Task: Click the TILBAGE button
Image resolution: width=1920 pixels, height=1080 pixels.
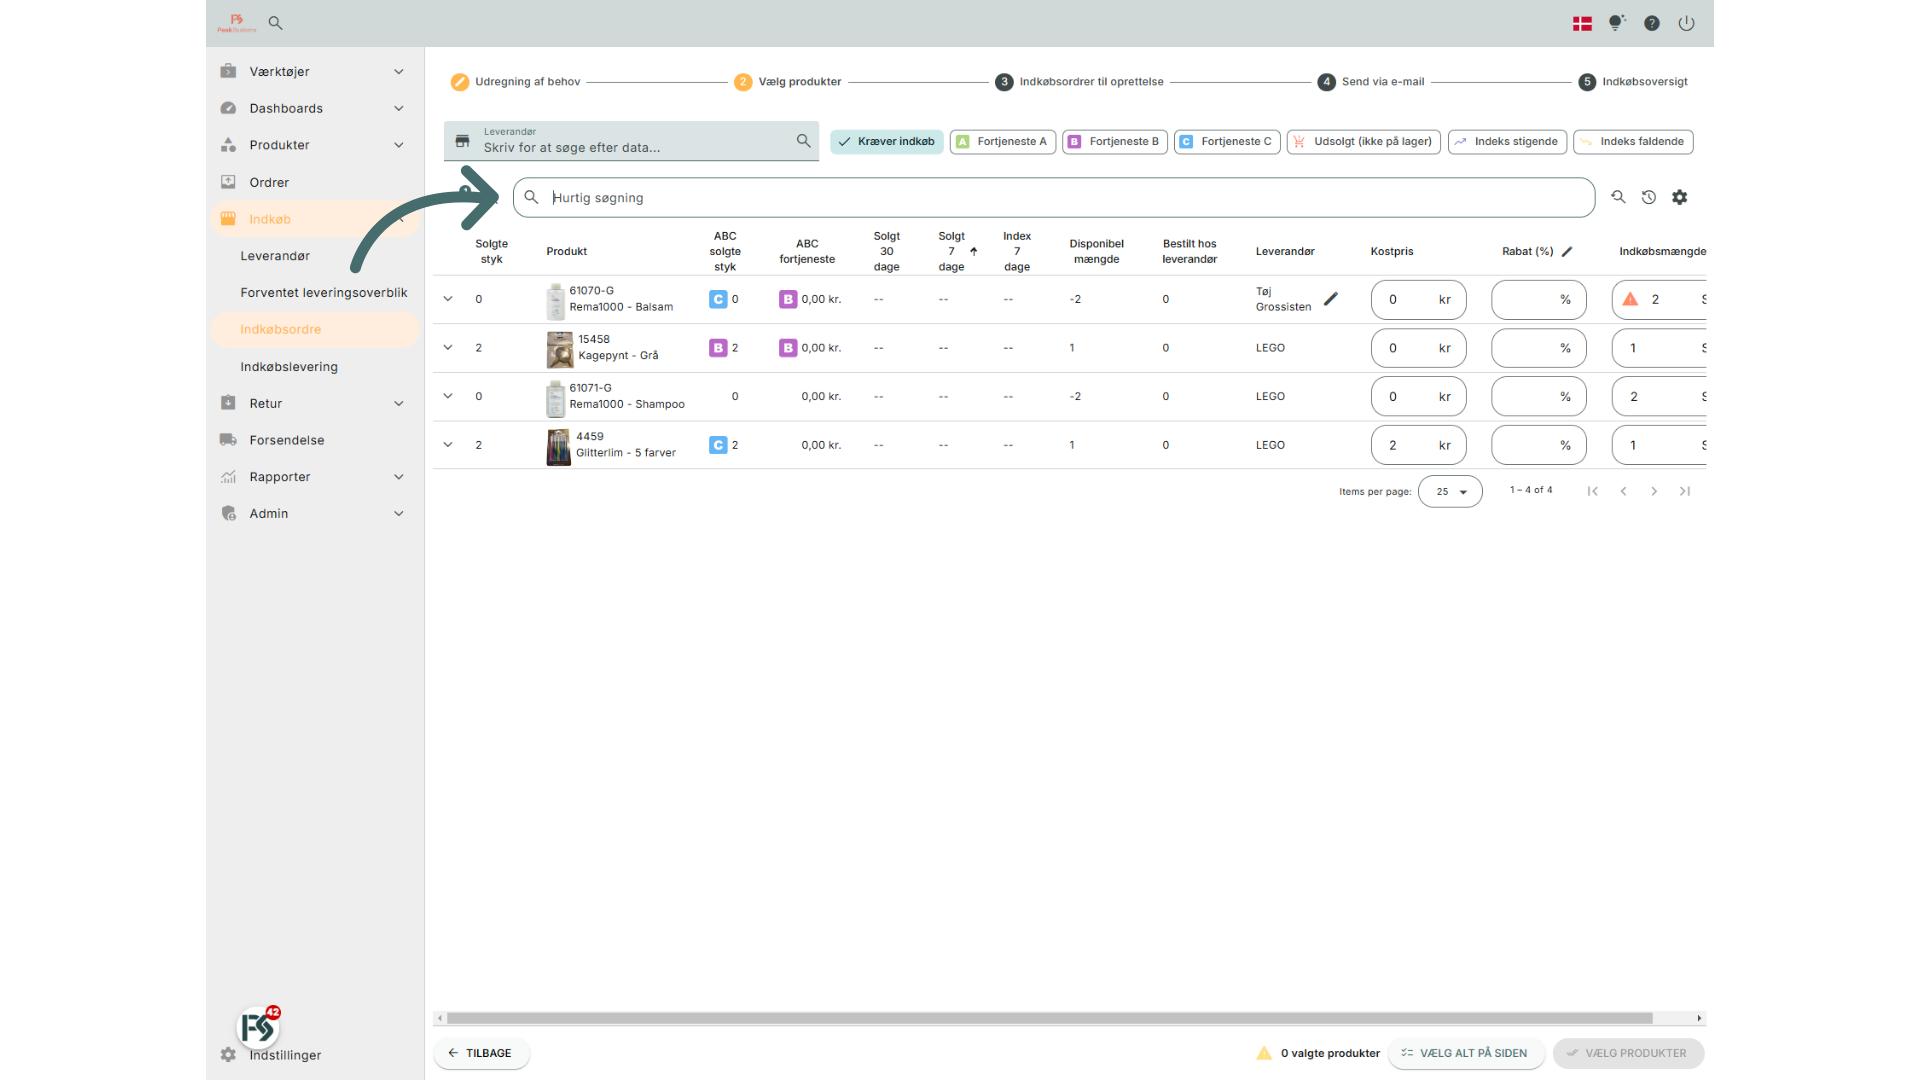Action: point(481,1053)
